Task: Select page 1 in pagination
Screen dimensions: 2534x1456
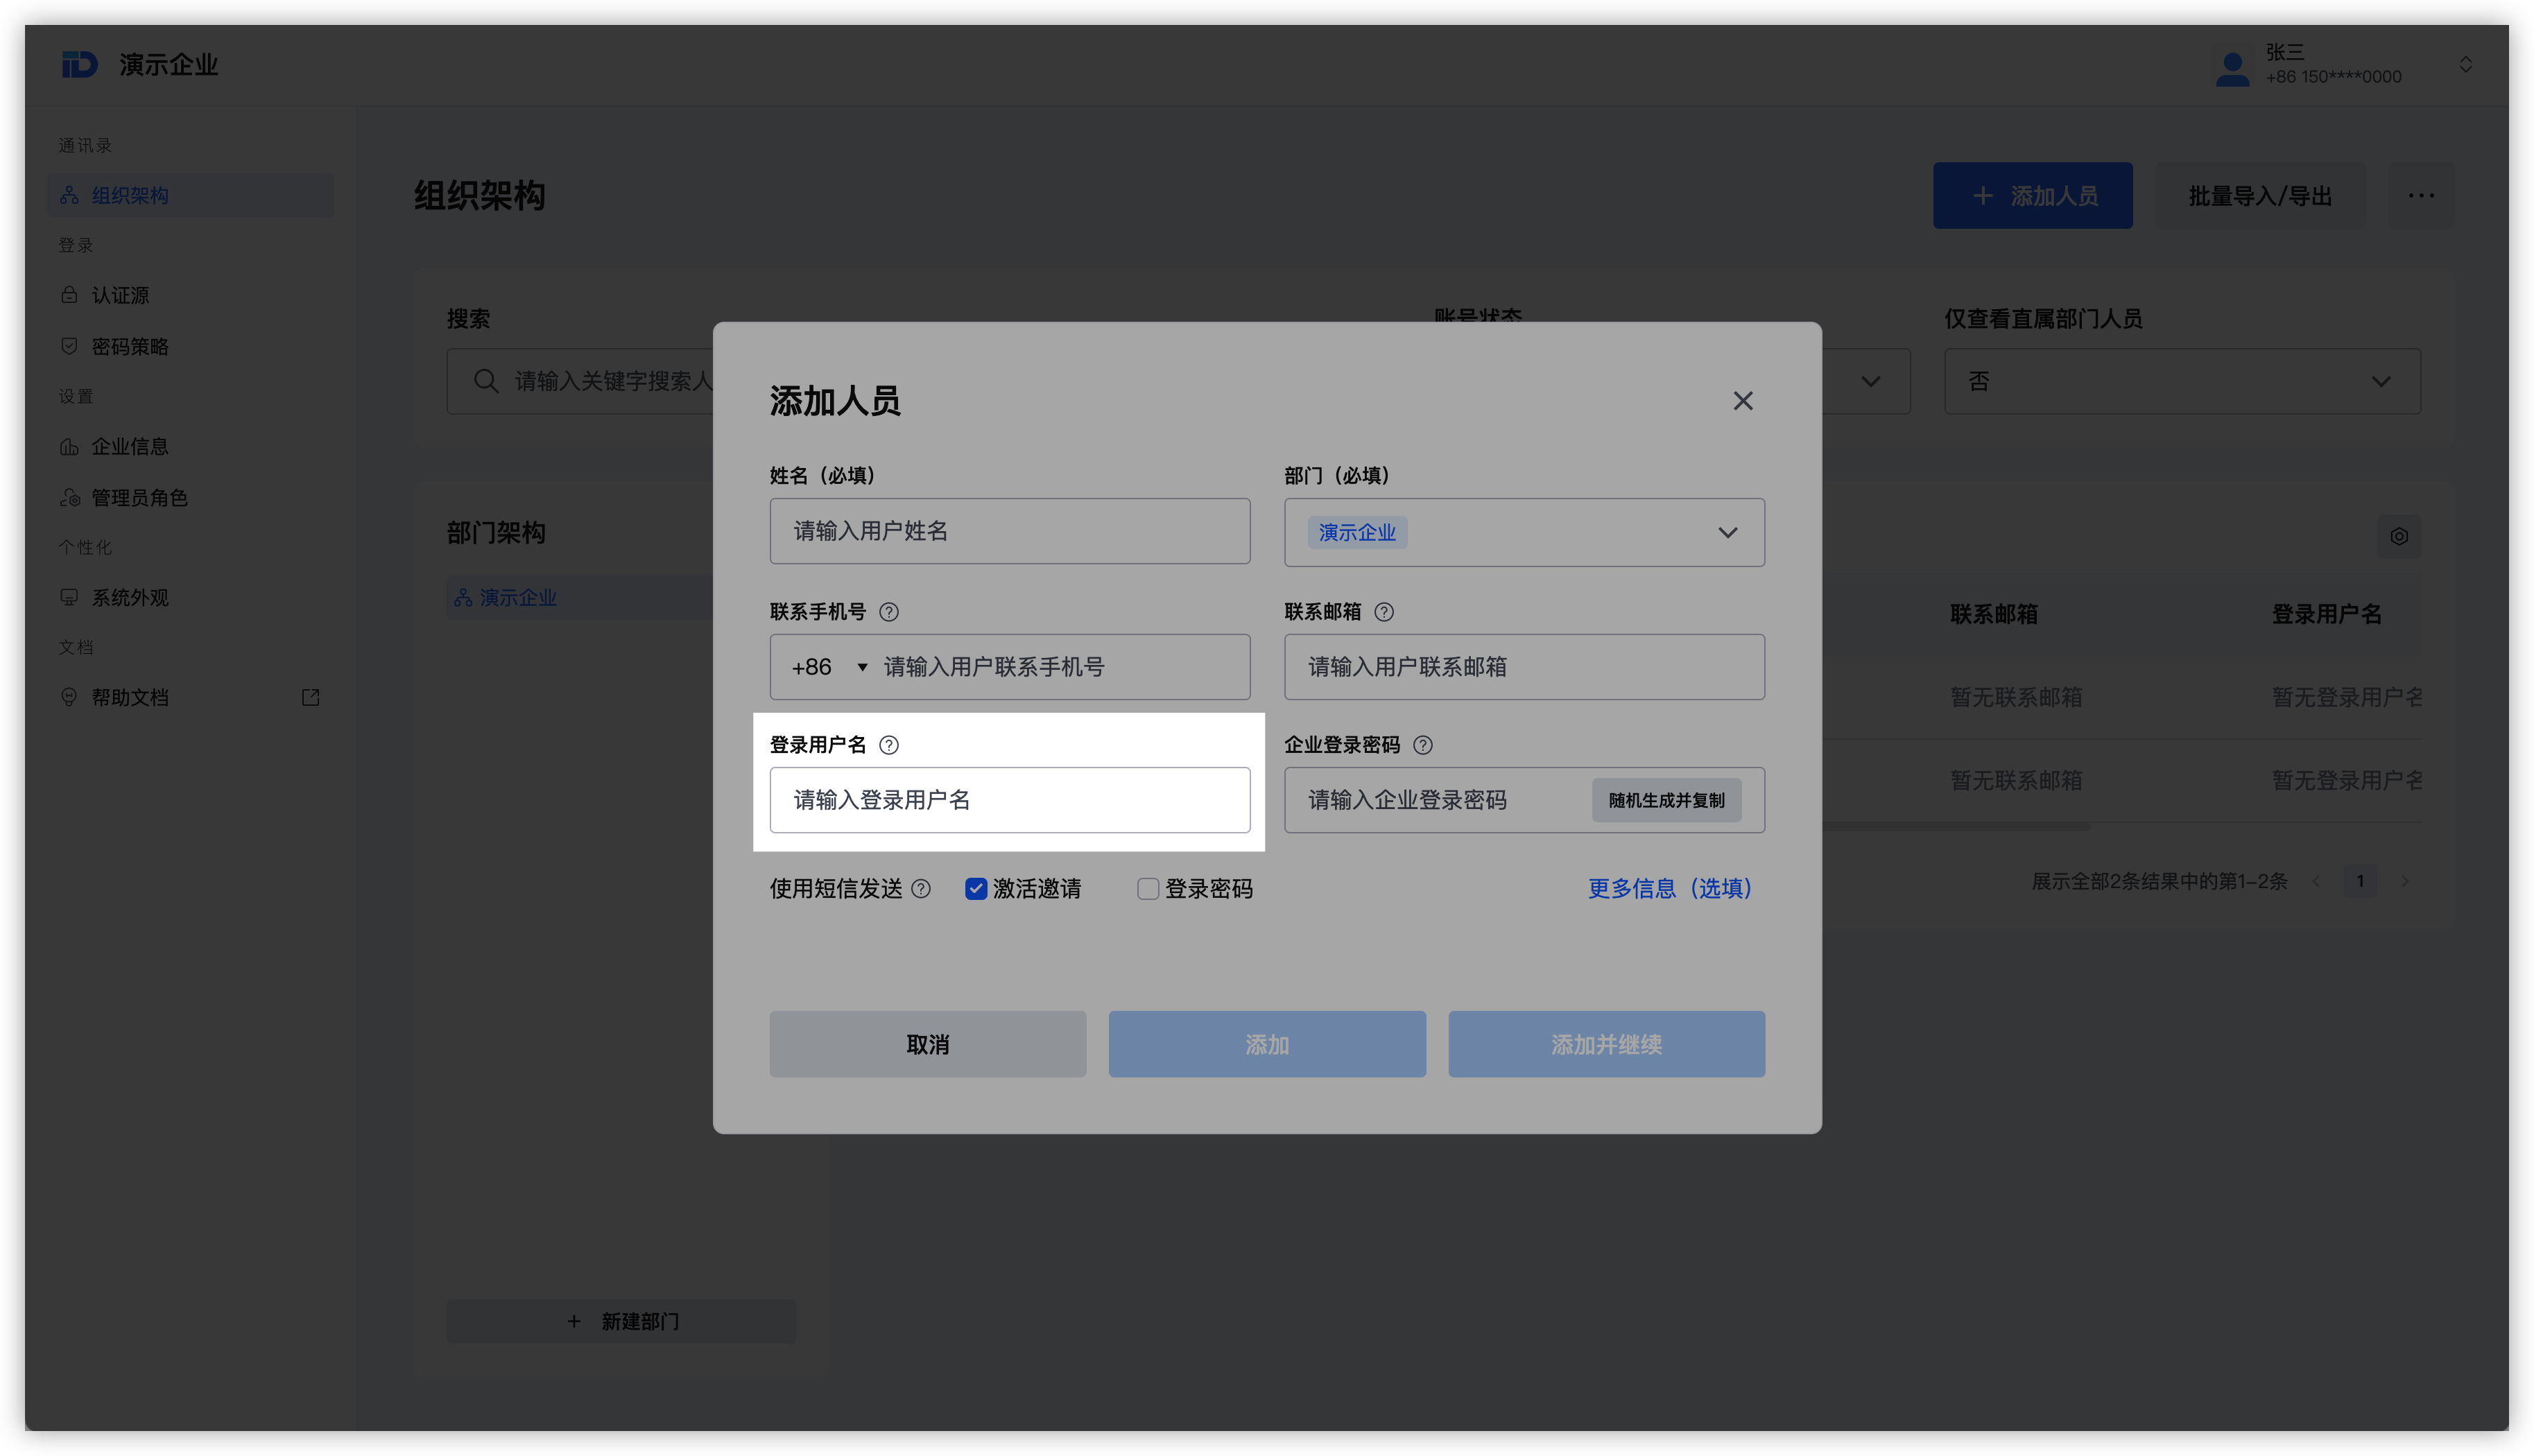Action: pyautogui.click(x=2360, y=881)
